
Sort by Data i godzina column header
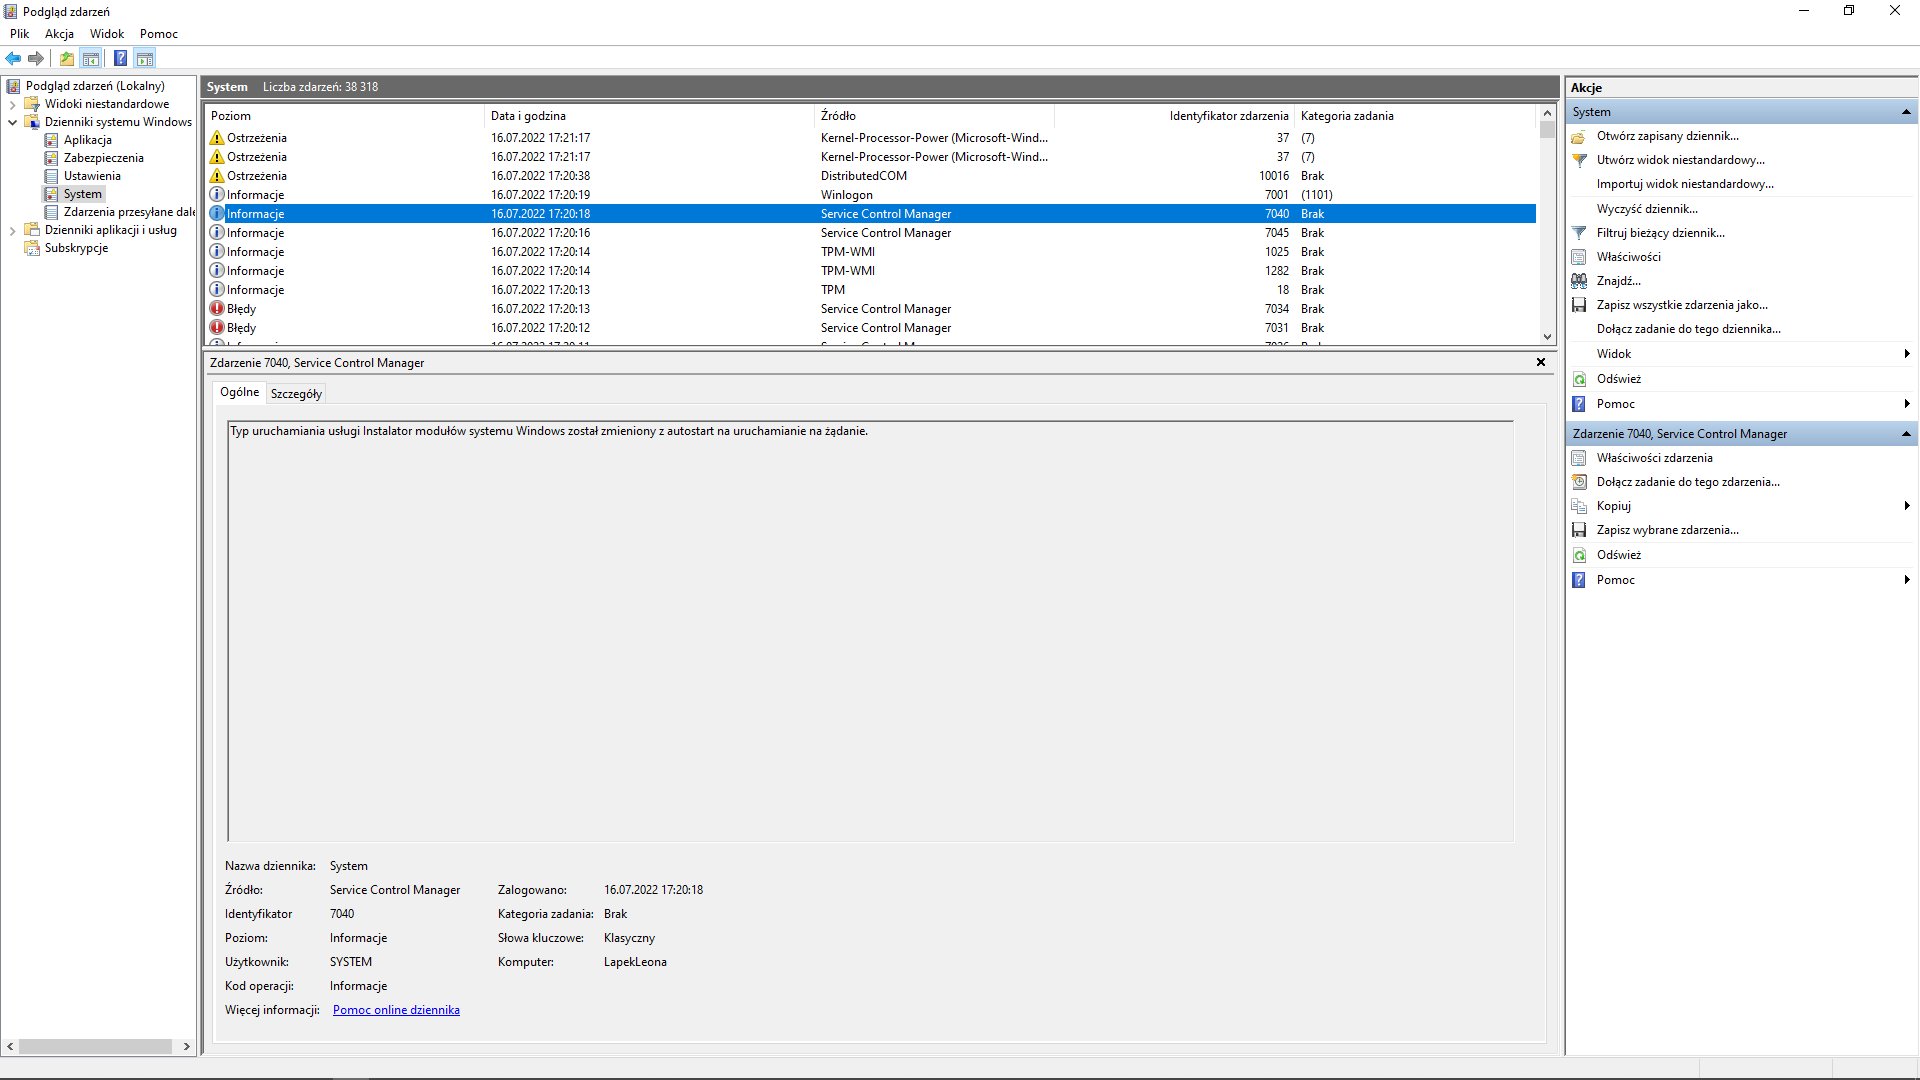[650, 116]
